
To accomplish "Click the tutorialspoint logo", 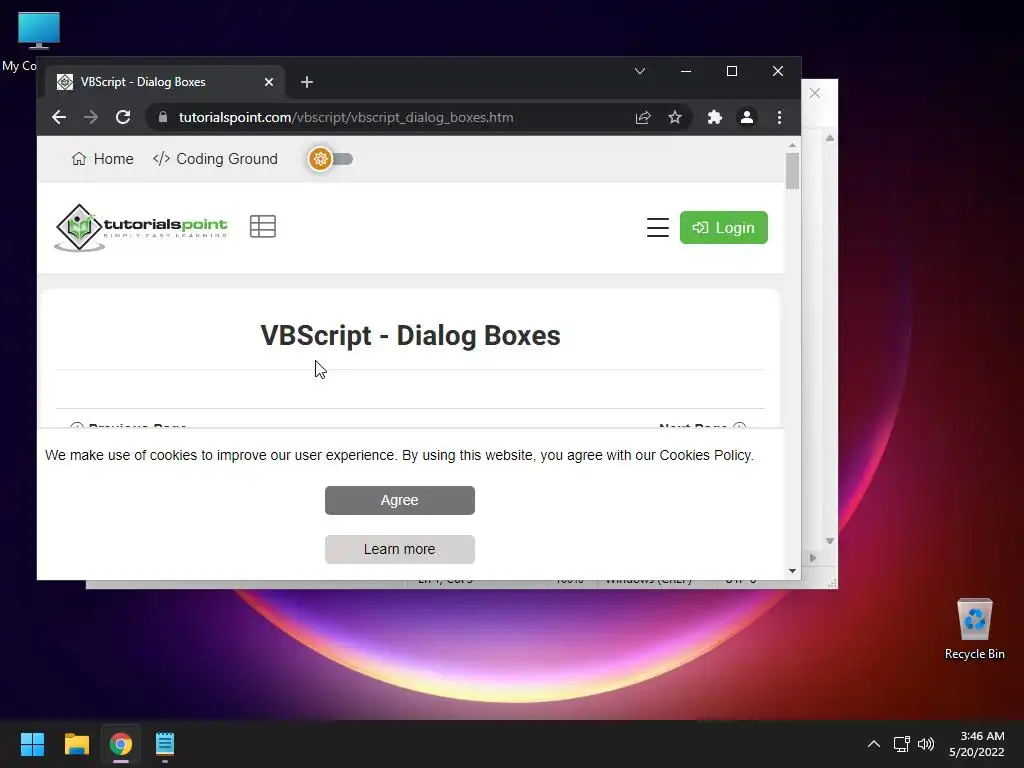I will pos(142,227).
